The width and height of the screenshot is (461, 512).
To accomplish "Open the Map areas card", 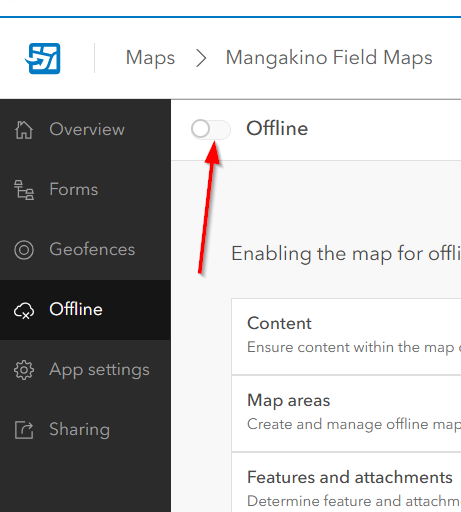I will pos(346,413).
